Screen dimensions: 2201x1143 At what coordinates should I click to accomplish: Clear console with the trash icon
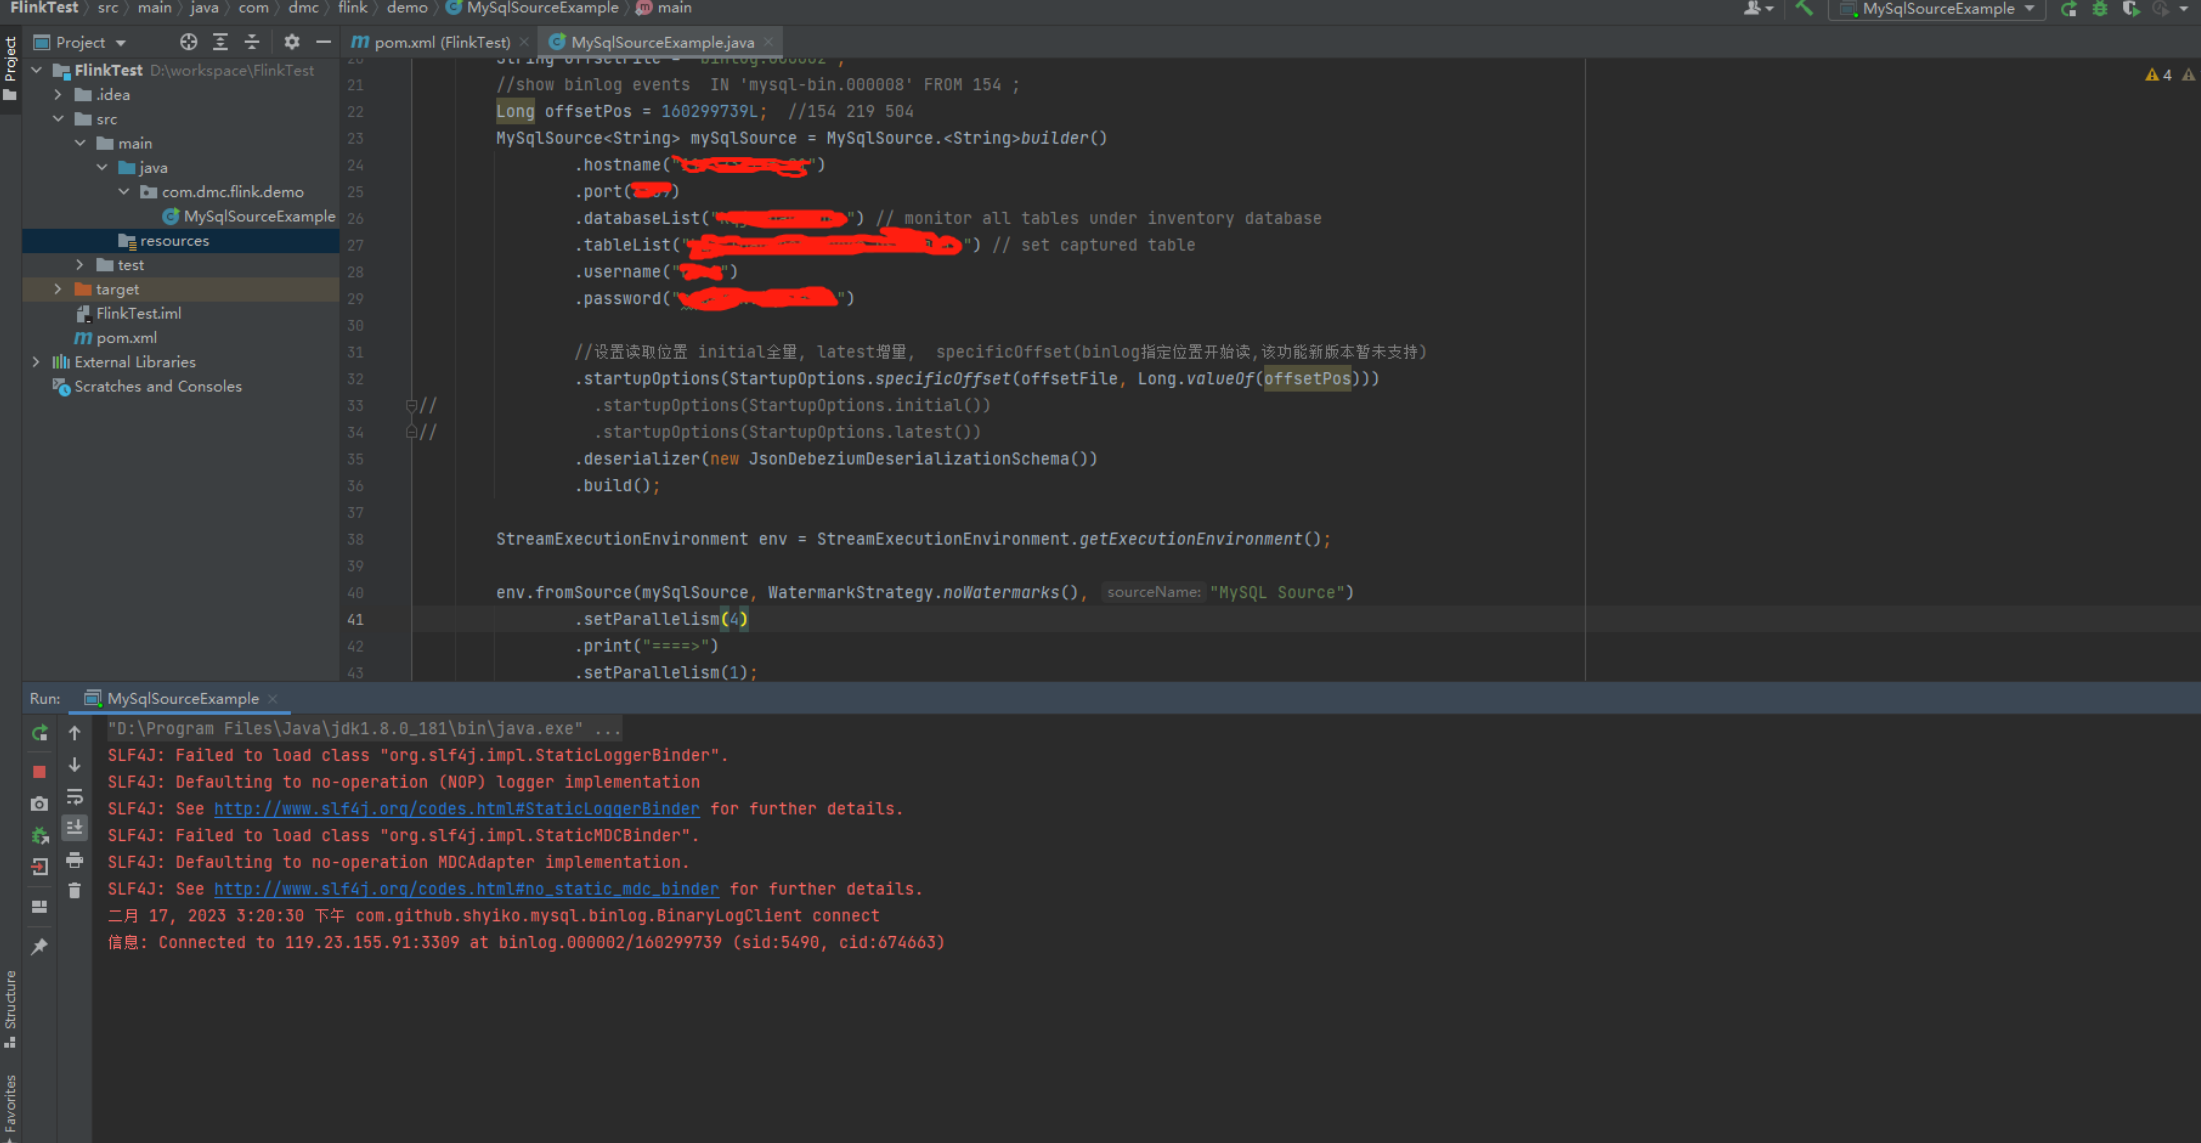75,891
